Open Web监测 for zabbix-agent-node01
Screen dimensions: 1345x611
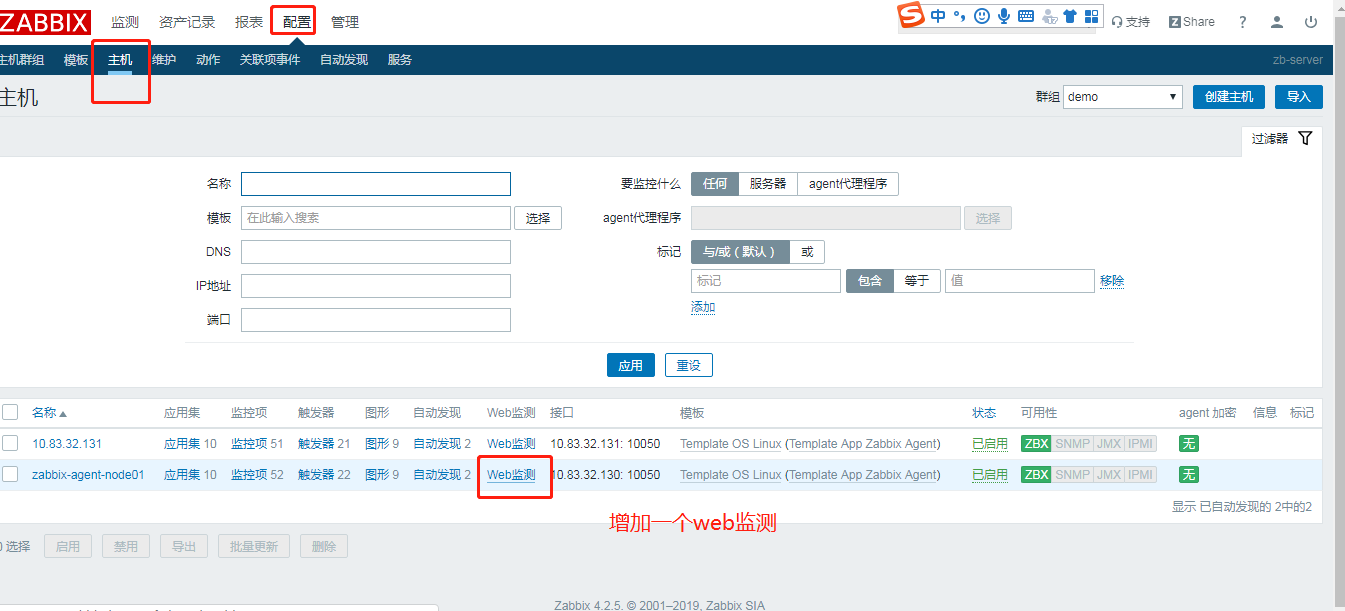(511, 475)
